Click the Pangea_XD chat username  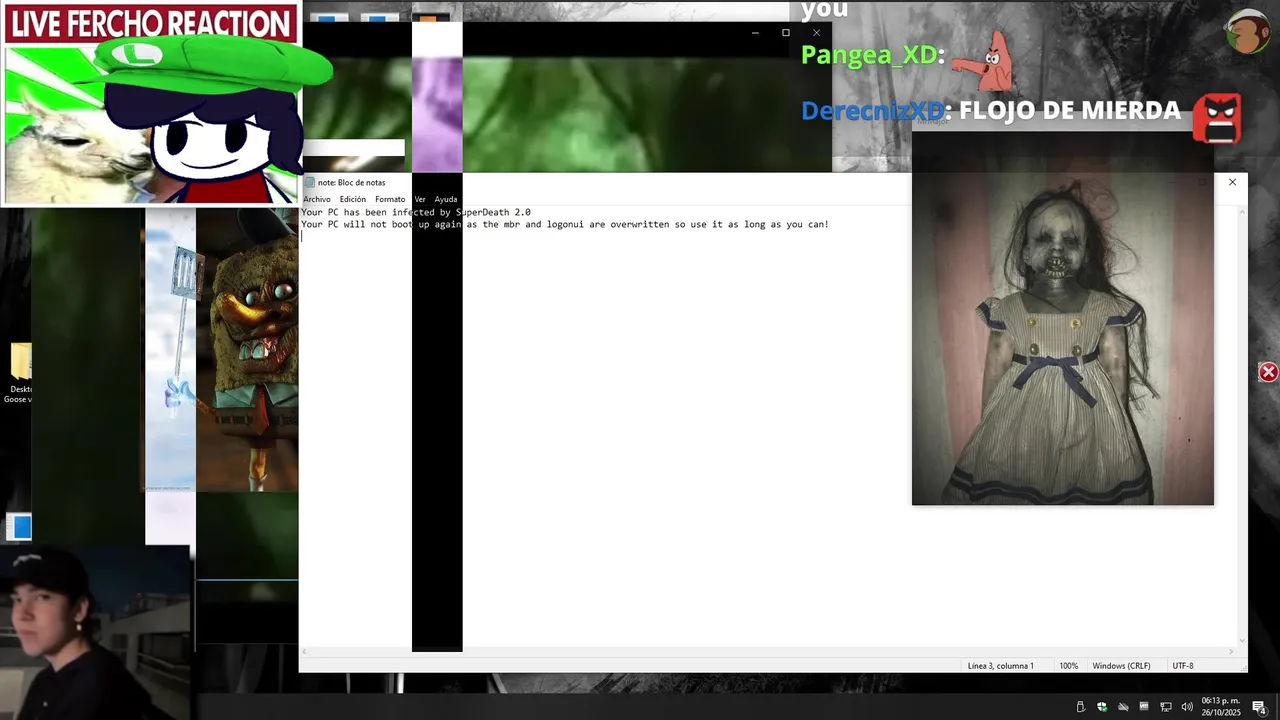point(869,55)
